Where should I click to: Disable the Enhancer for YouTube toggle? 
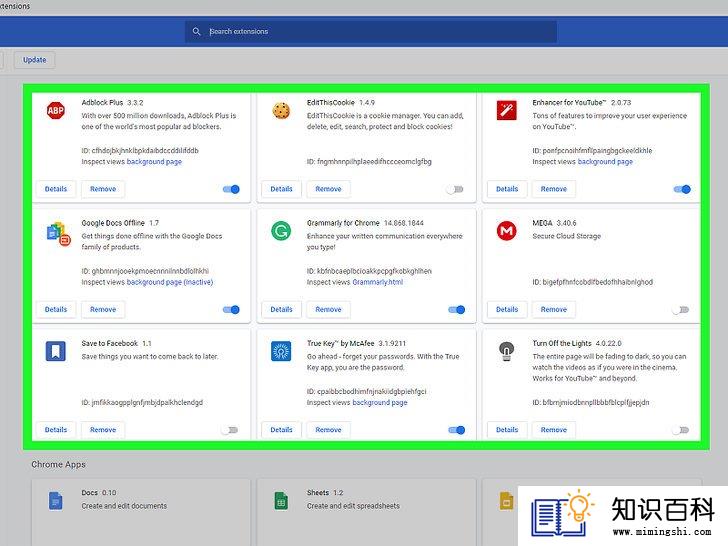coord(682,189)
